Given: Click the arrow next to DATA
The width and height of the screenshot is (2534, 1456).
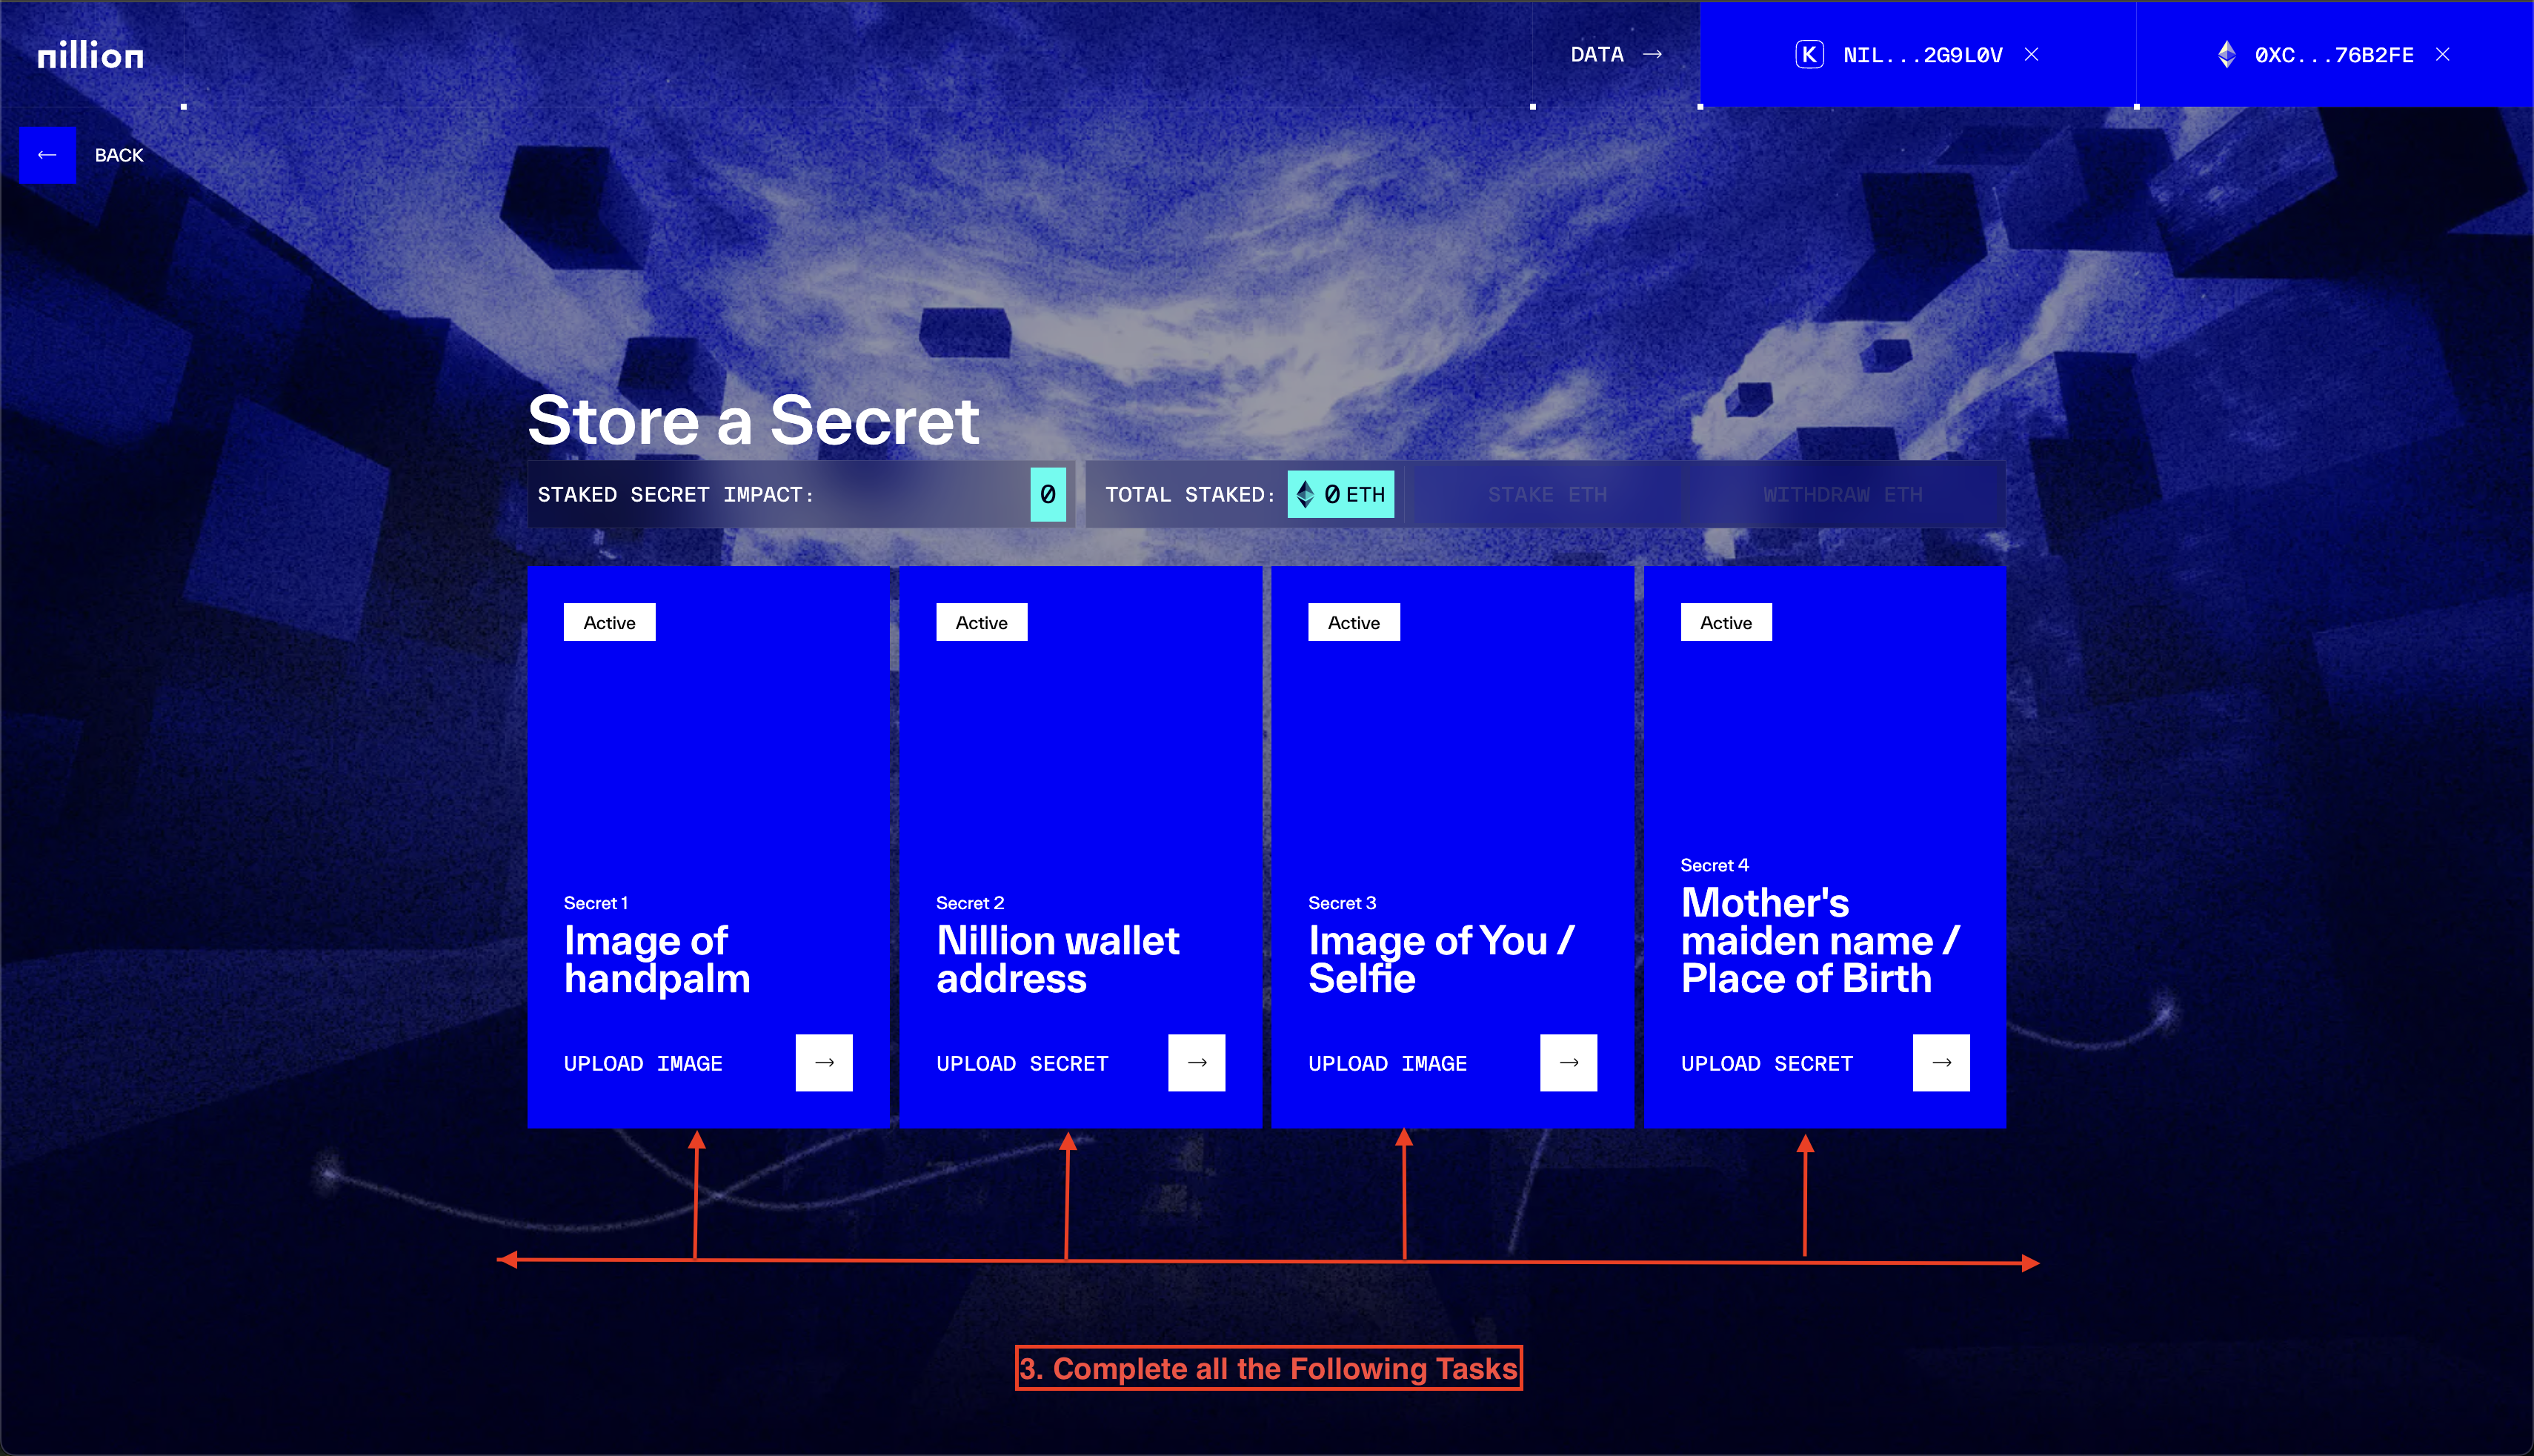Looking at the screenshot, I should [1652, 54].
